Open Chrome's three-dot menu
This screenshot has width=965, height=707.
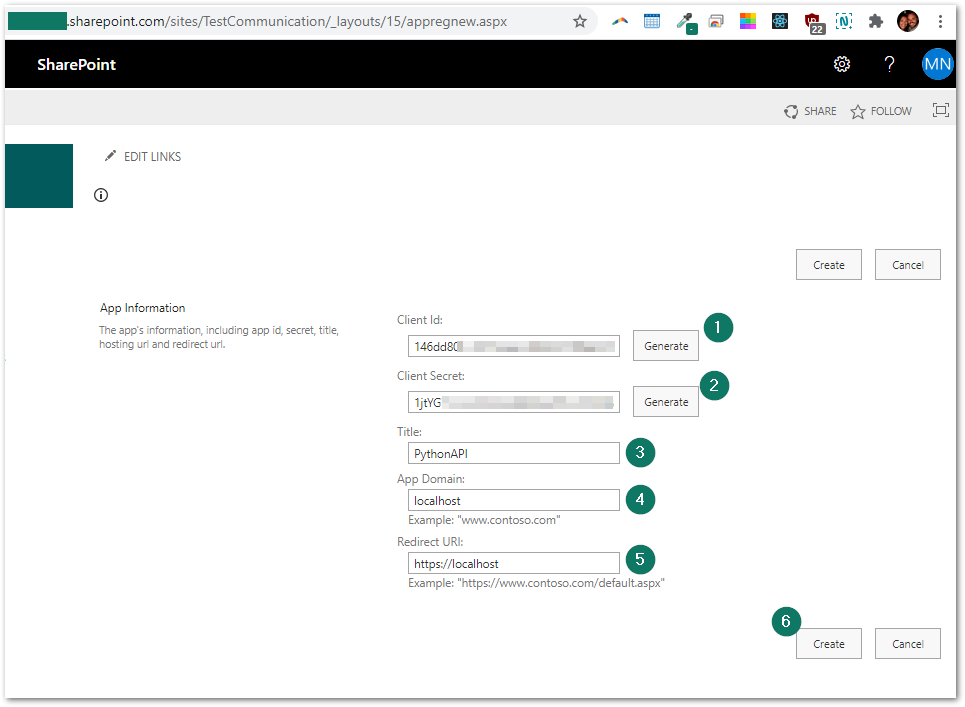[x=940, y=20]
